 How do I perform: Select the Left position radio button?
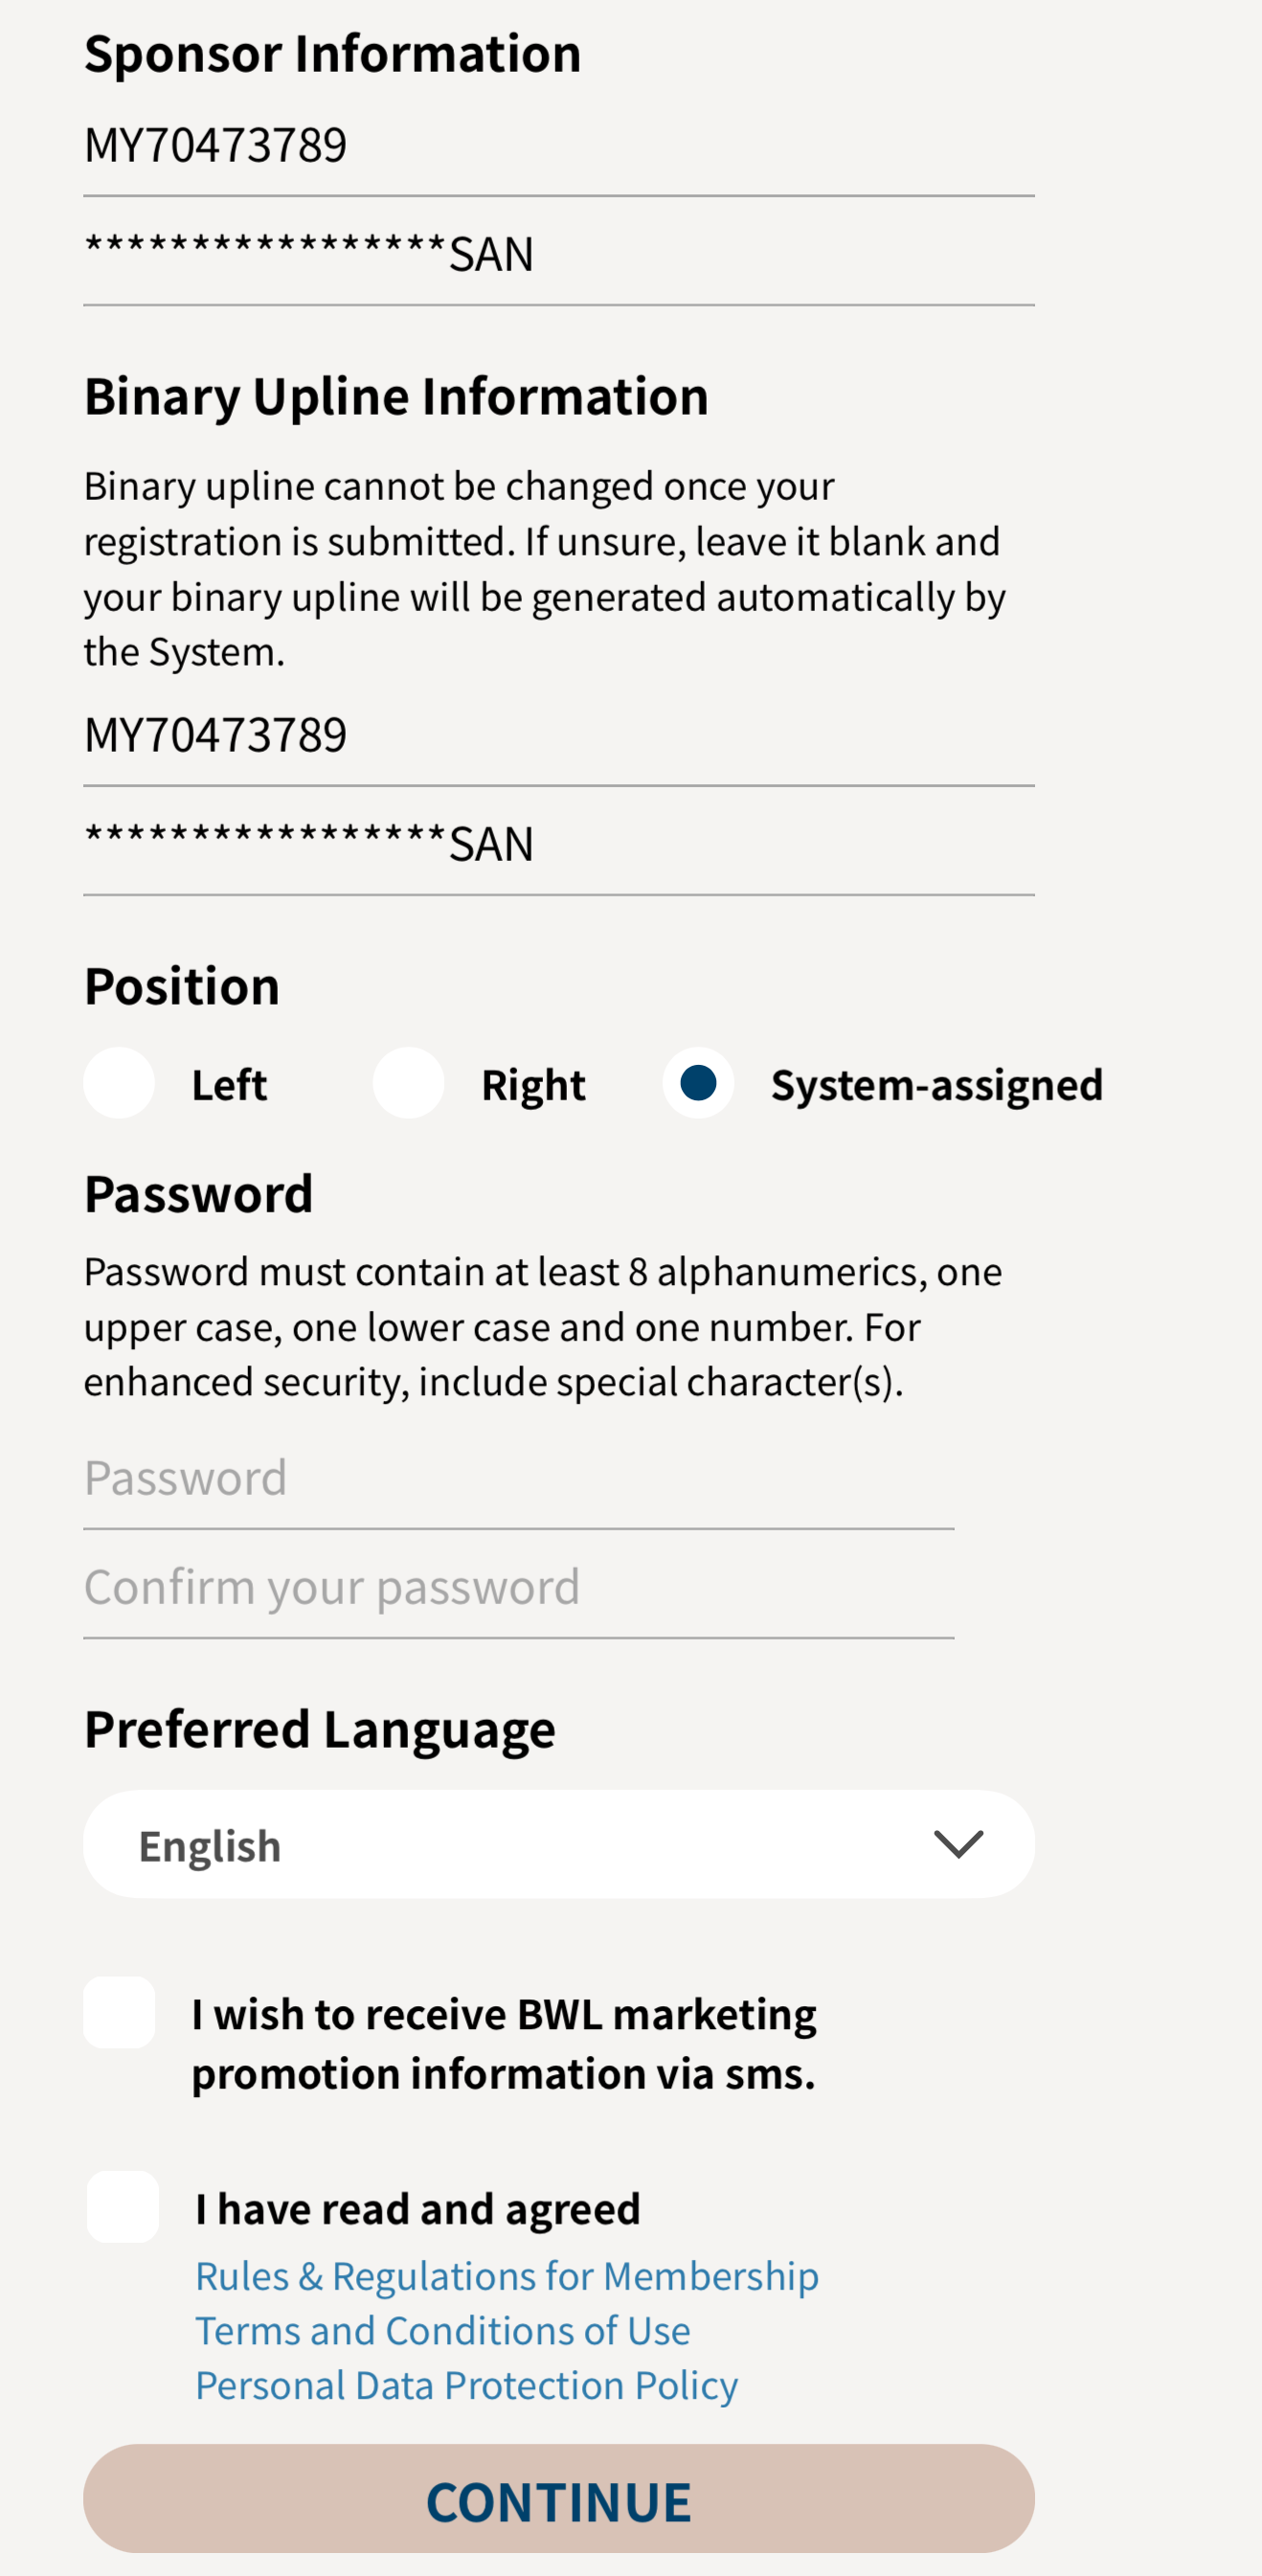click(119, 1083)
